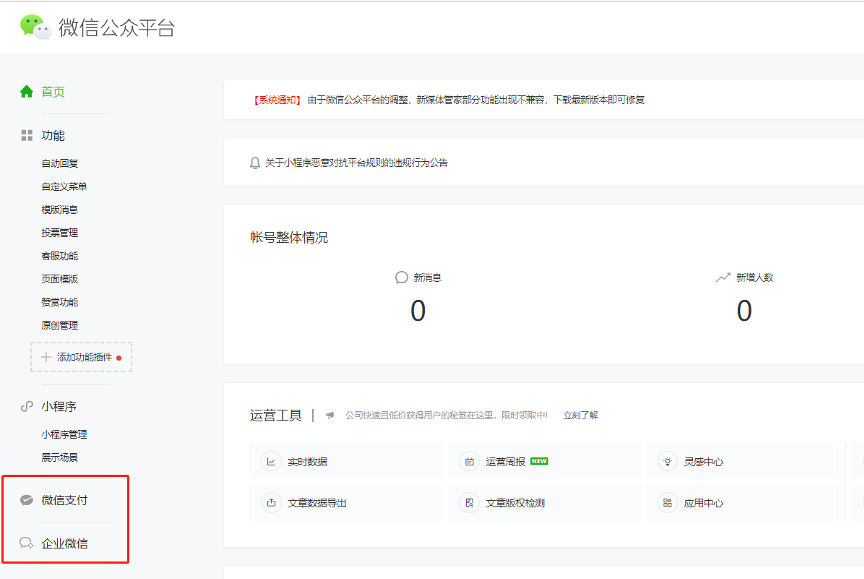This screenshot has height=579, width=864.
Task: Click the 功能 grid icon in sidebar
Action: coord(26,136)
